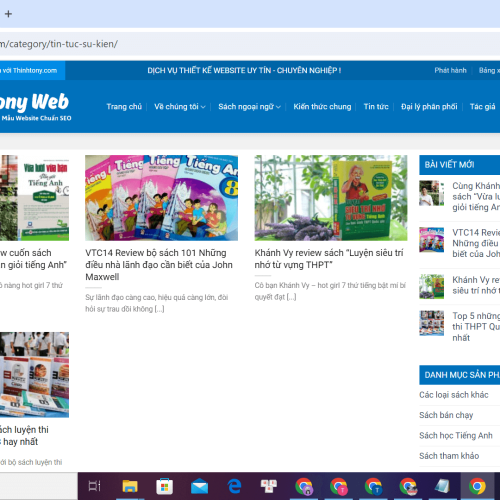This screenshot has width=500, height=500.
Task: Go to Trang chủ menu item
Action: coord(124,107)
